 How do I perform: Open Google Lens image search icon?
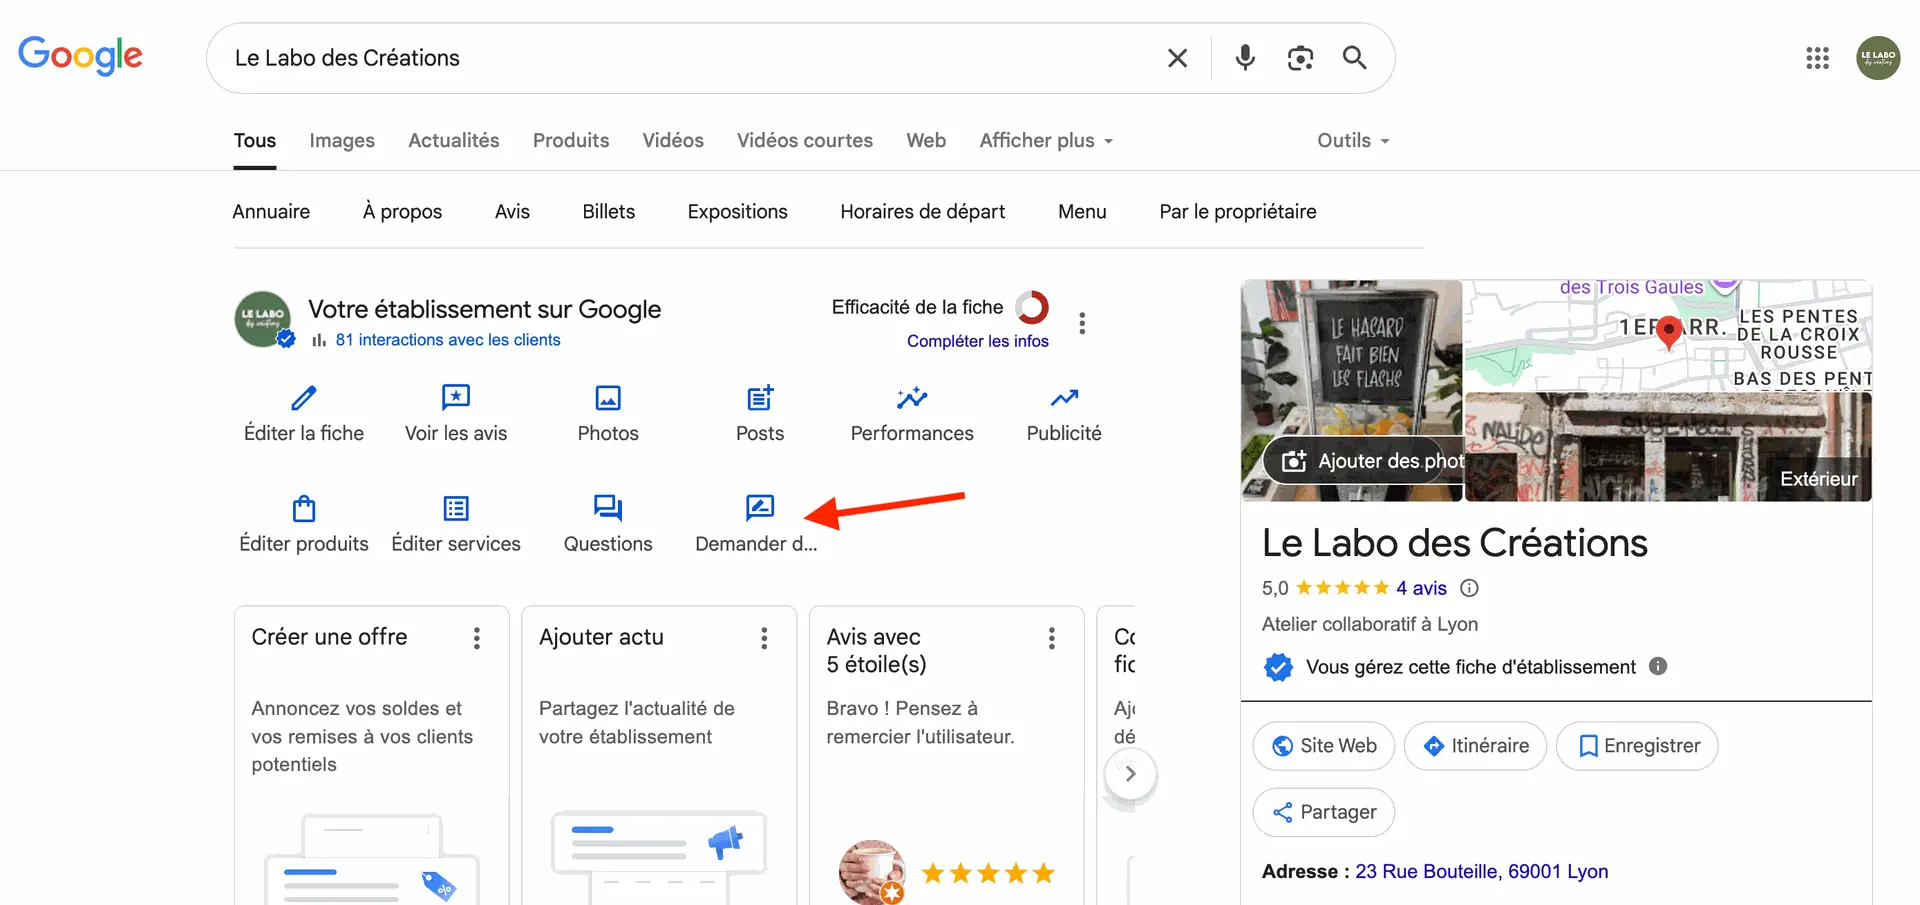coord(1300,58)
